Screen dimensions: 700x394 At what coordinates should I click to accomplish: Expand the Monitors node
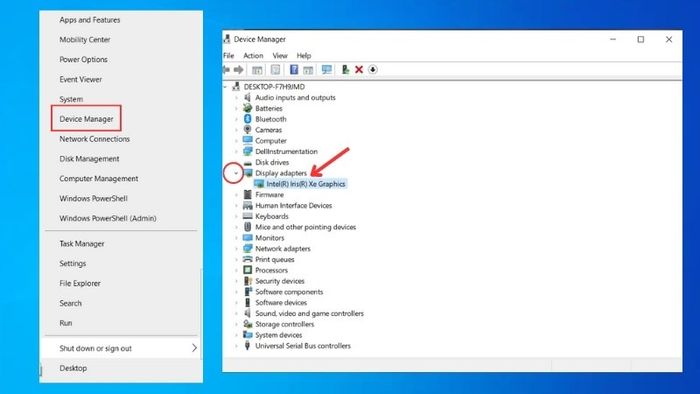(236, 238)
